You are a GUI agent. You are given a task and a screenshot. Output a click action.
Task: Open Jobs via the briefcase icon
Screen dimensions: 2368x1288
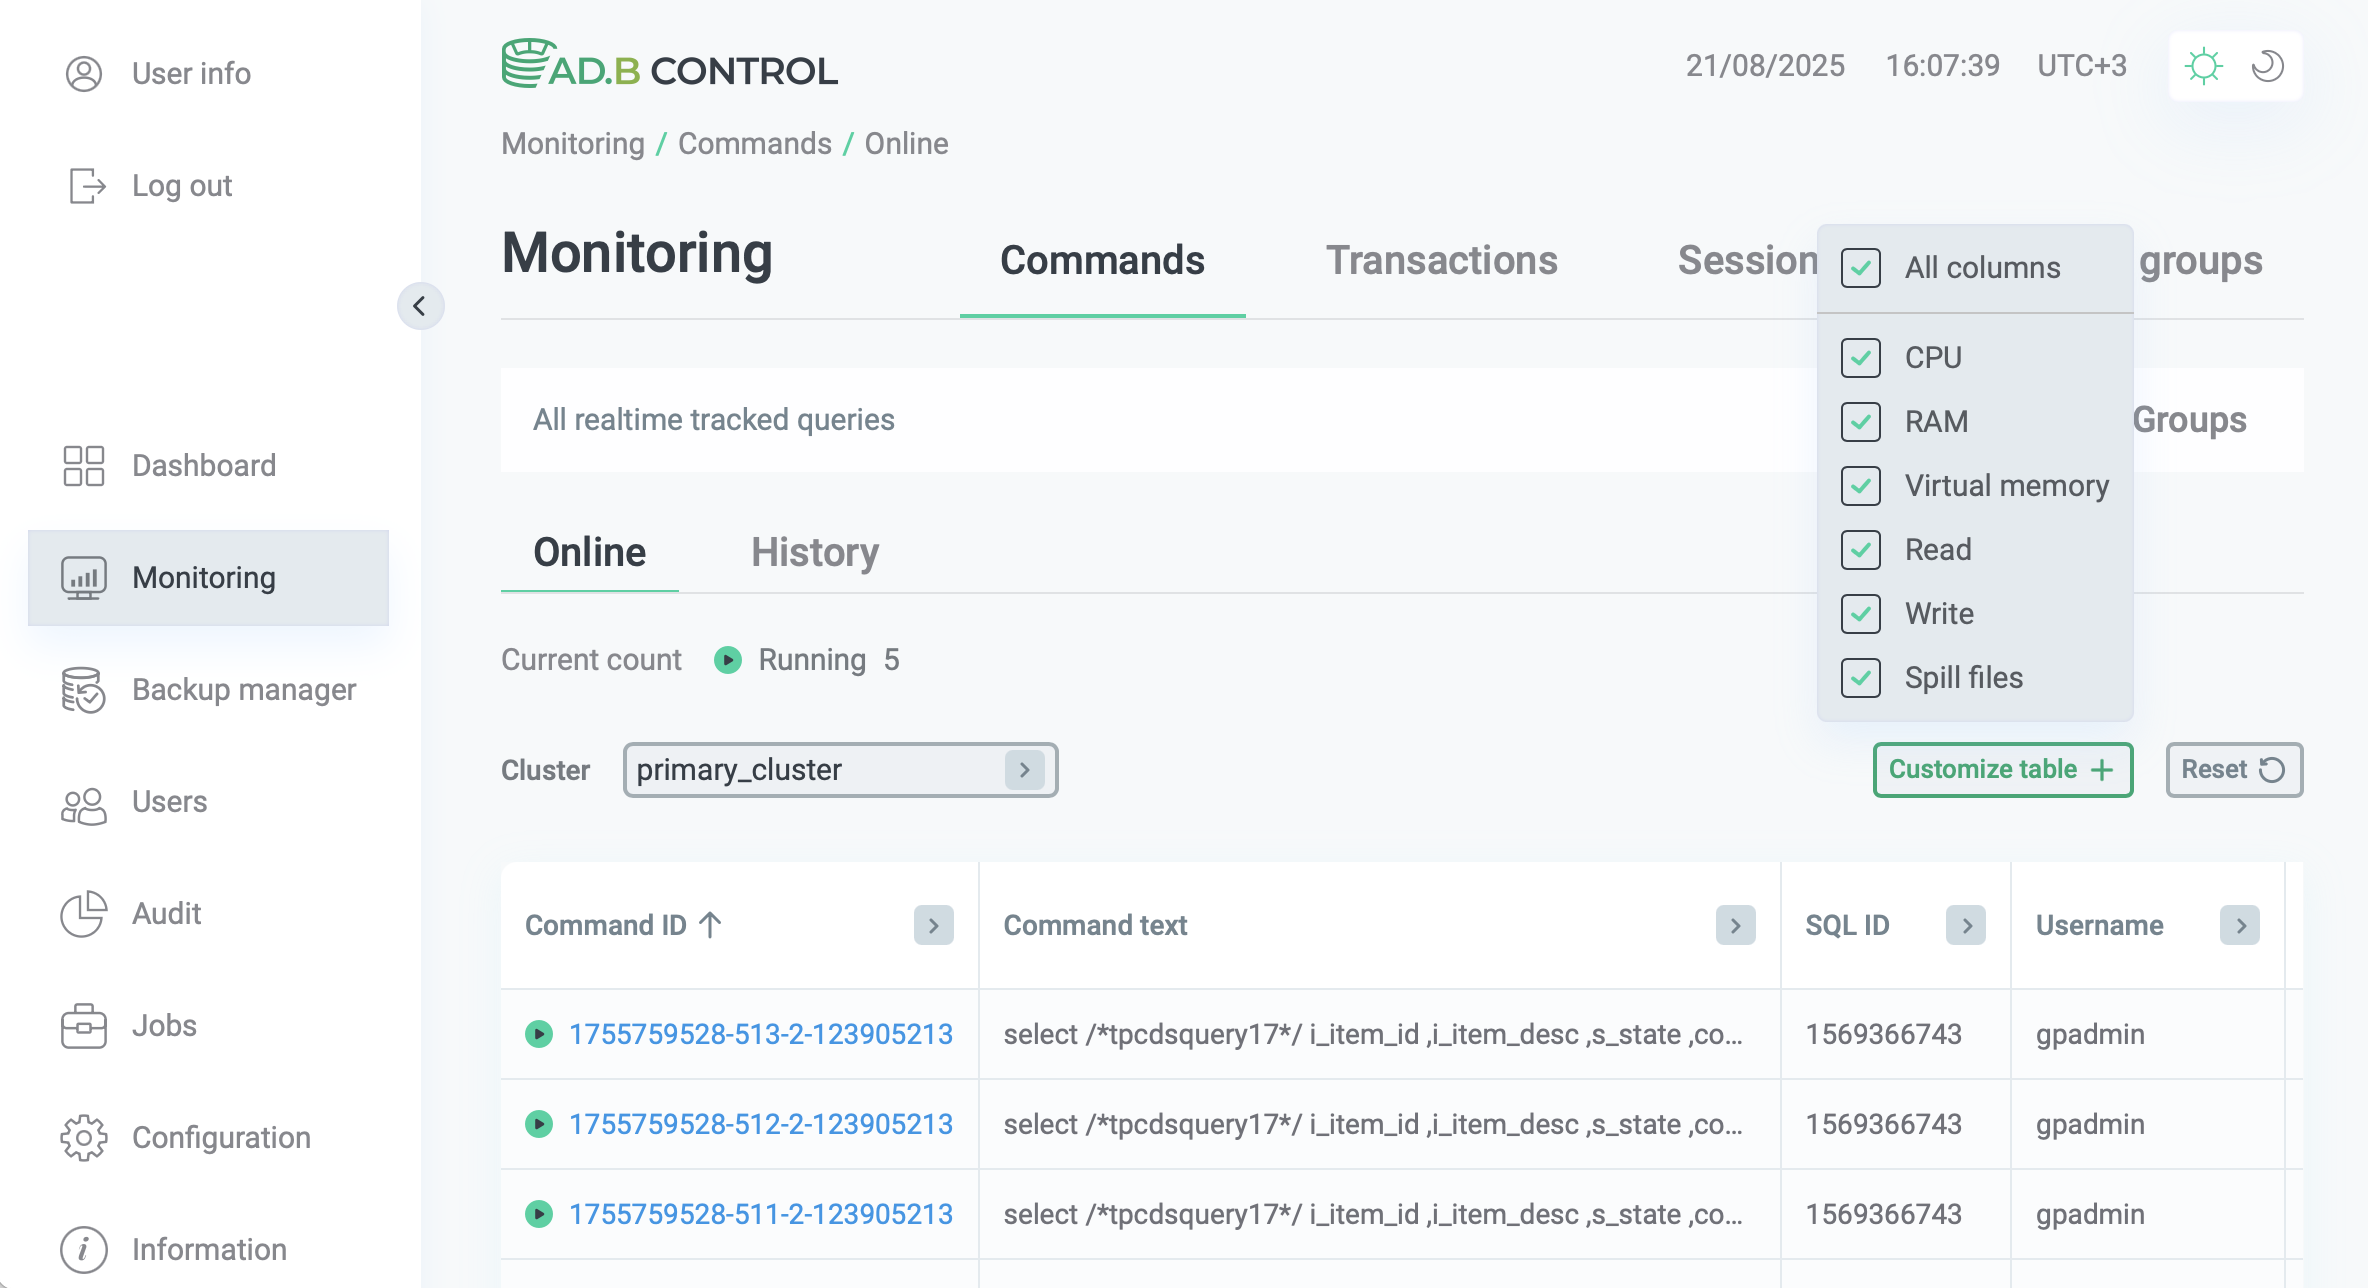click(x=84, y=1026)
